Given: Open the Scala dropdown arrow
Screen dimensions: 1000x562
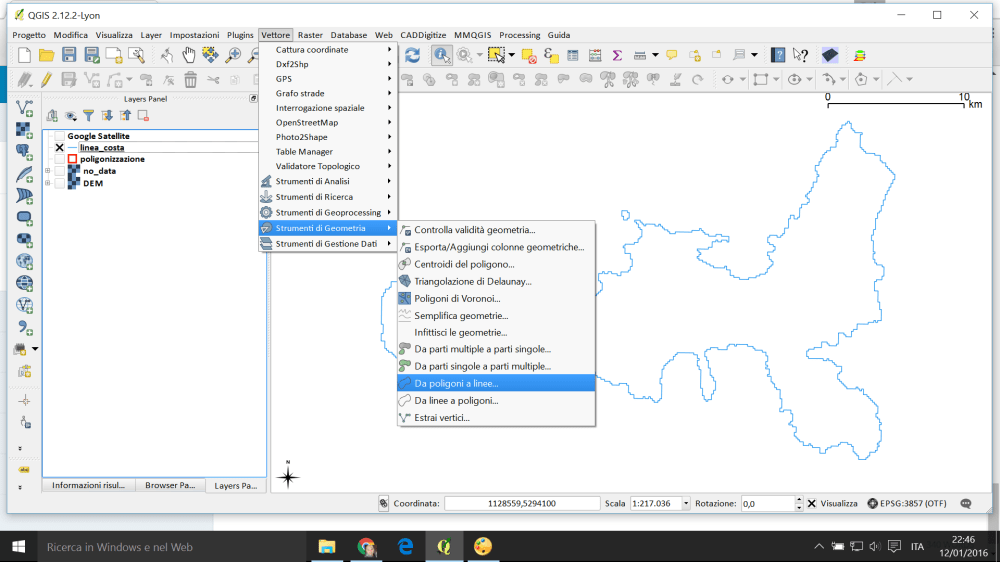Looking at the screenshot, I should (x=691, y=504).
